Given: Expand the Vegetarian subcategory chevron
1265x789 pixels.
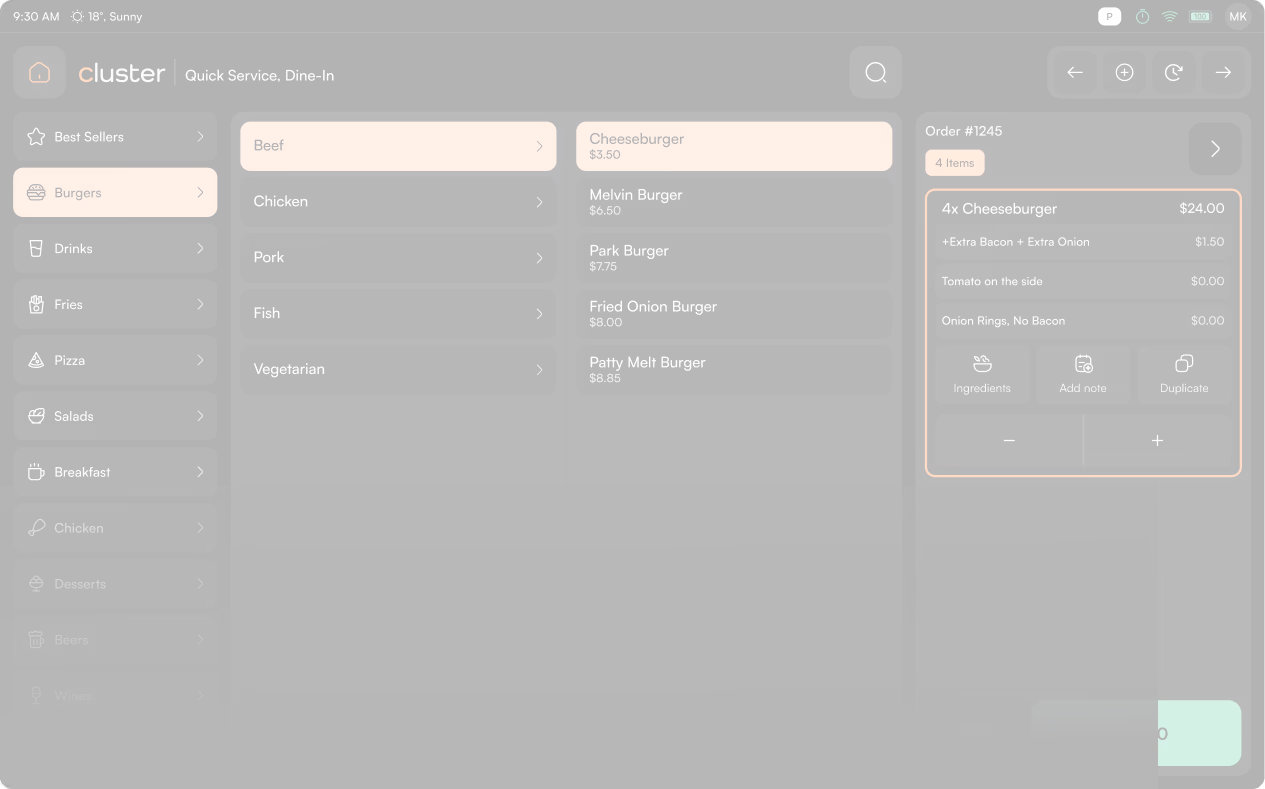Looking at the screenshot, I should pyautogui.click(x=539, y=370).
